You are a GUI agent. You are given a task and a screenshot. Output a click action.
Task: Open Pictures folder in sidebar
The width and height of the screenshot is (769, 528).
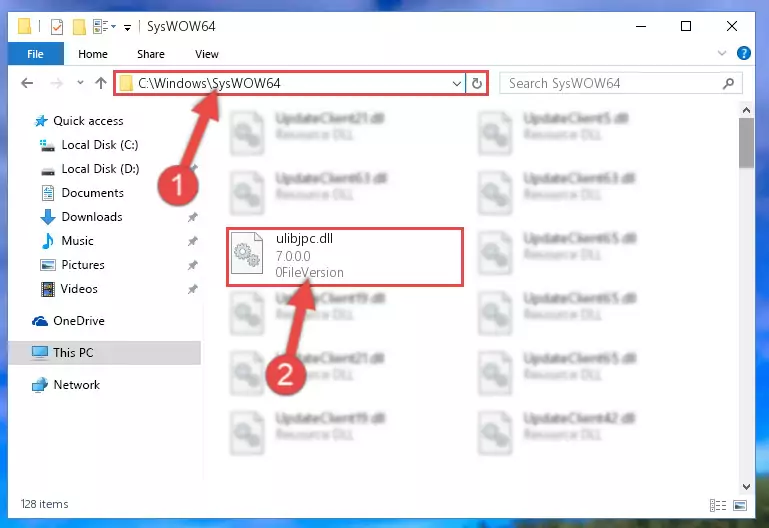(83, 265)
